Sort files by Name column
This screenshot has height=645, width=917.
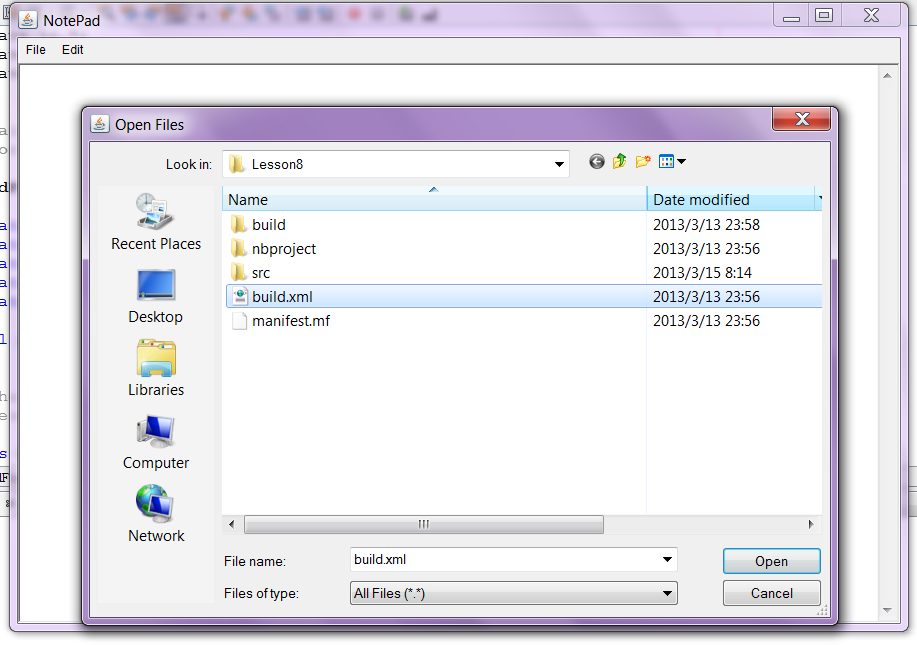(x=435, y=199)
